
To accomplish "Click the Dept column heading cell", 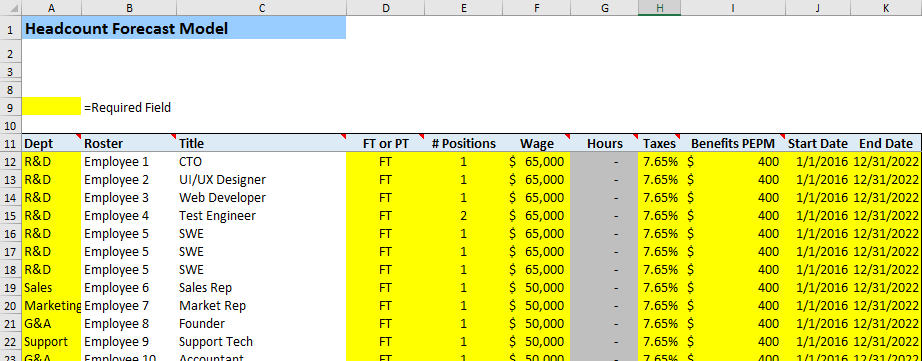I will (x=52, y=143).
